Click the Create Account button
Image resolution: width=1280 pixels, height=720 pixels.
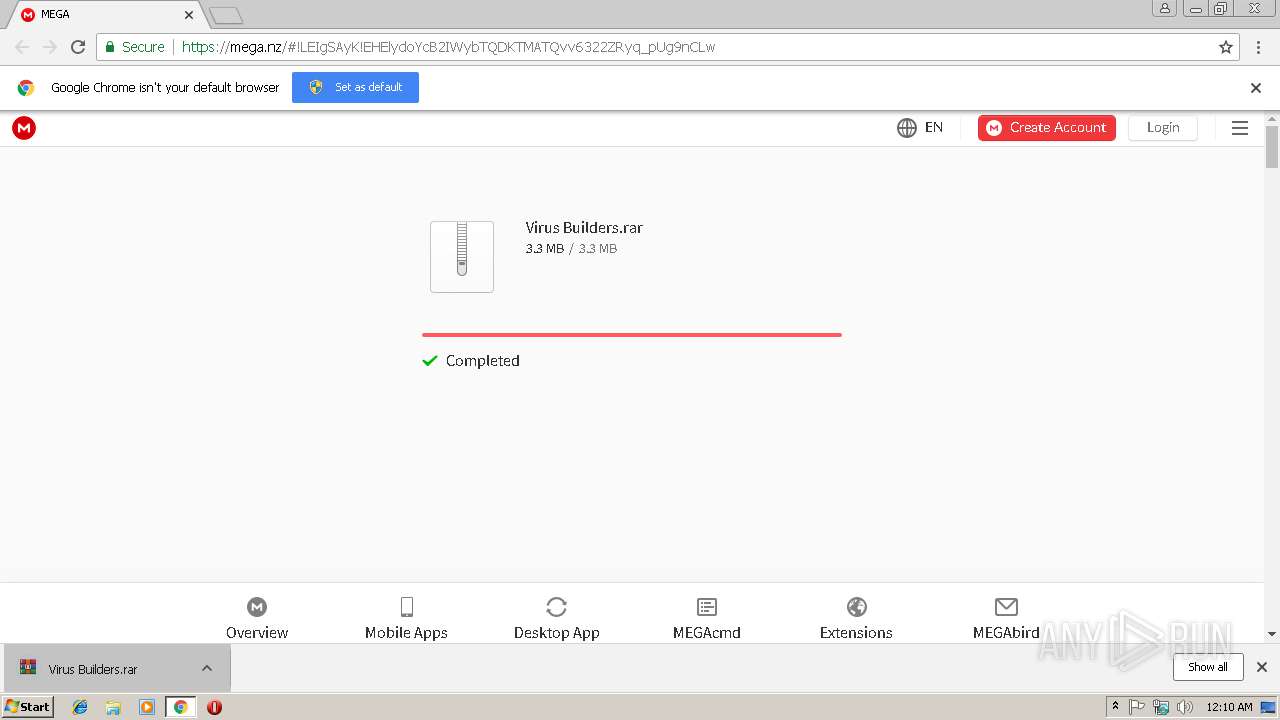coord(1047,128)
